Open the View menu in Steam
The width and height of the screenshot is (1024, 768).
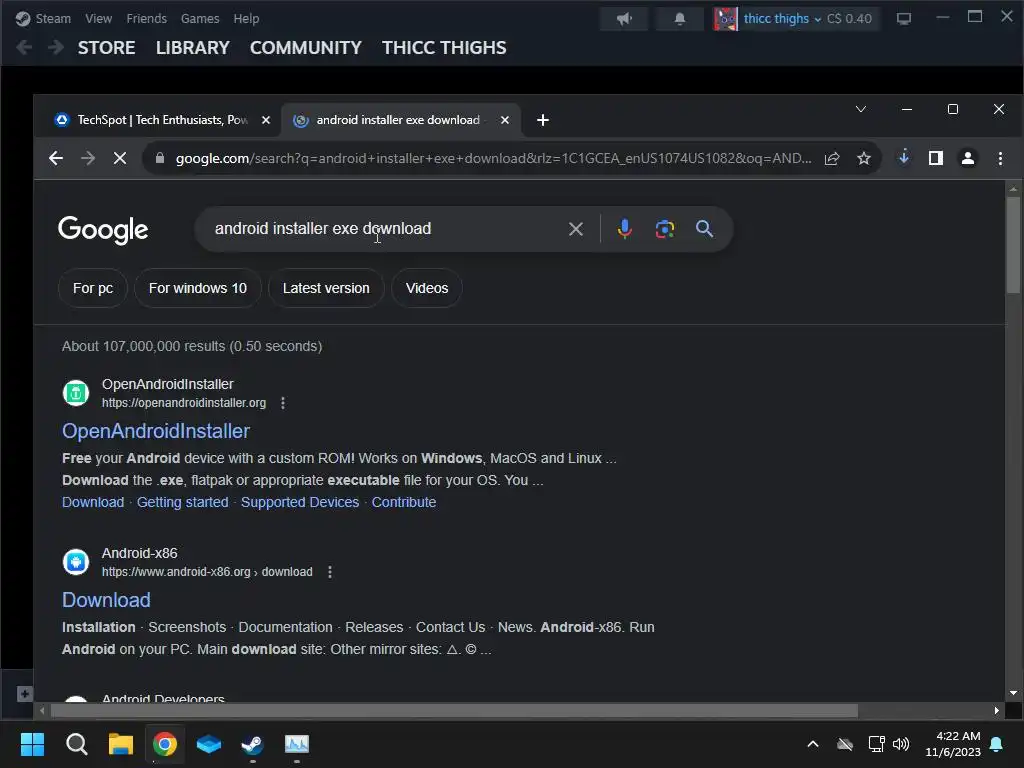tap(98, 18)
